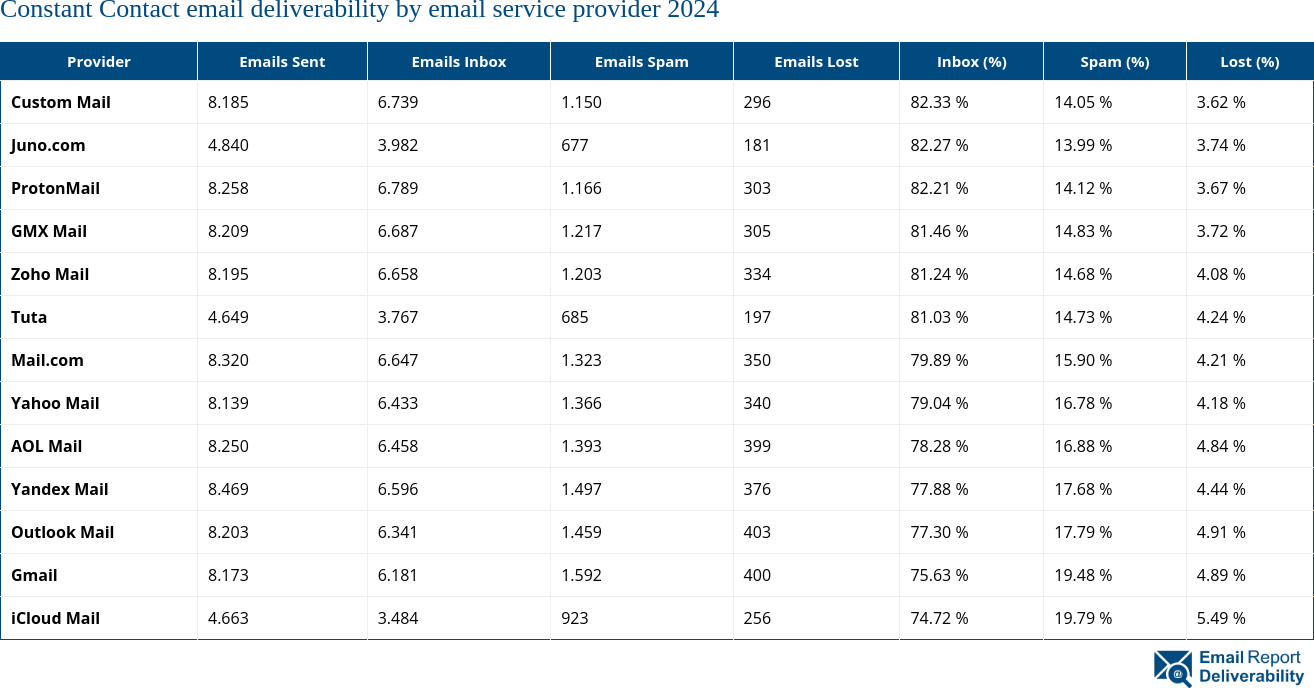Select the Outlook Mail provider cell

(x=99, y=532)
